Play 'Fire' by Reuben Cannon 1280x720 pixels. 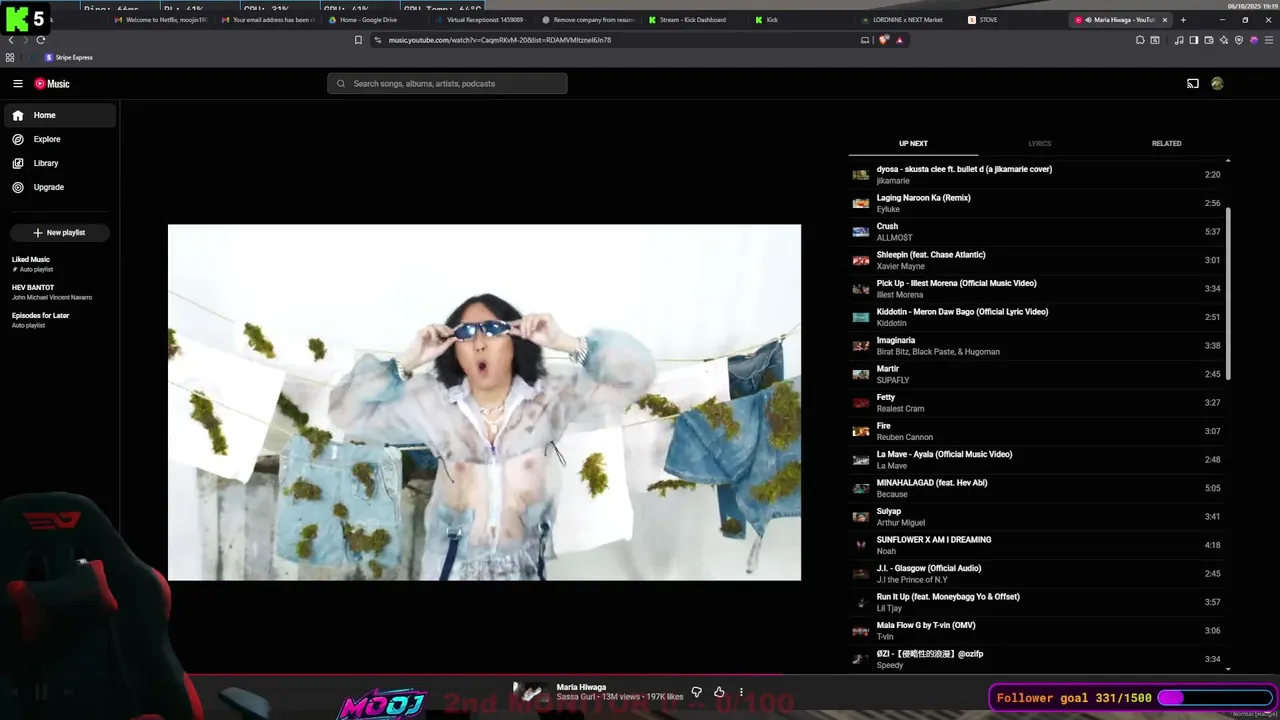1036,431
